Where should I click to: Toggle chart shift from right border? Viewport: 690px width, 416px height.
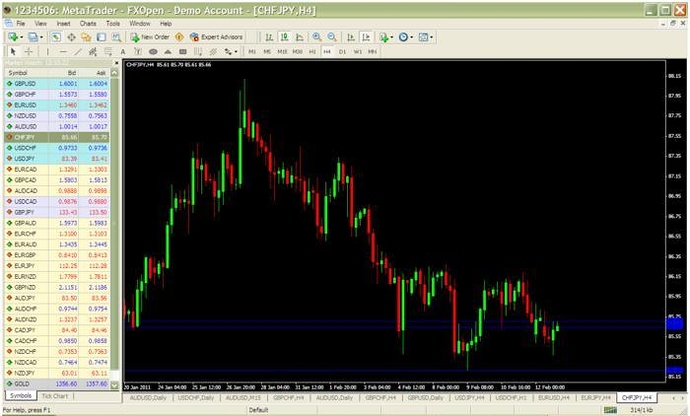click(366, 37)
